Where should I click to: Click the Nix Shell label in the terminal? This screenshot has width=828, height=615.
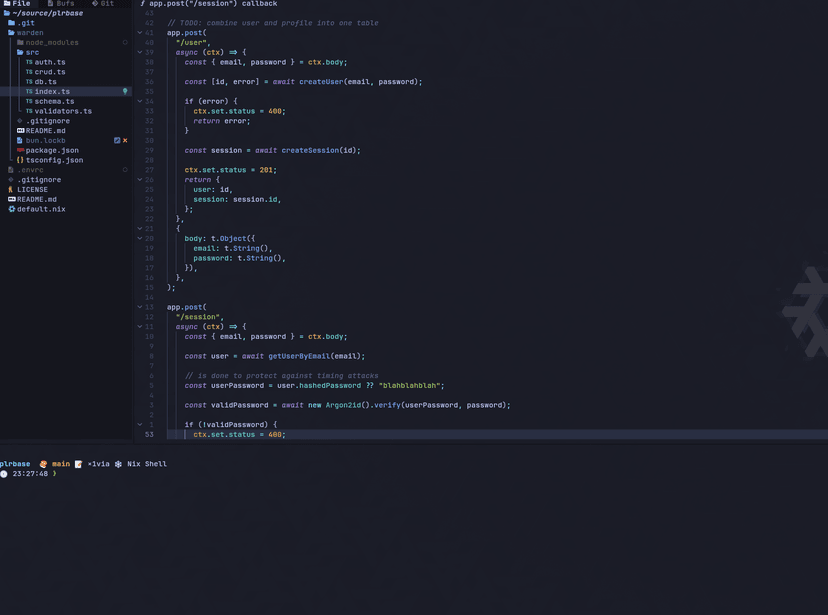click(x=147, y=464)
